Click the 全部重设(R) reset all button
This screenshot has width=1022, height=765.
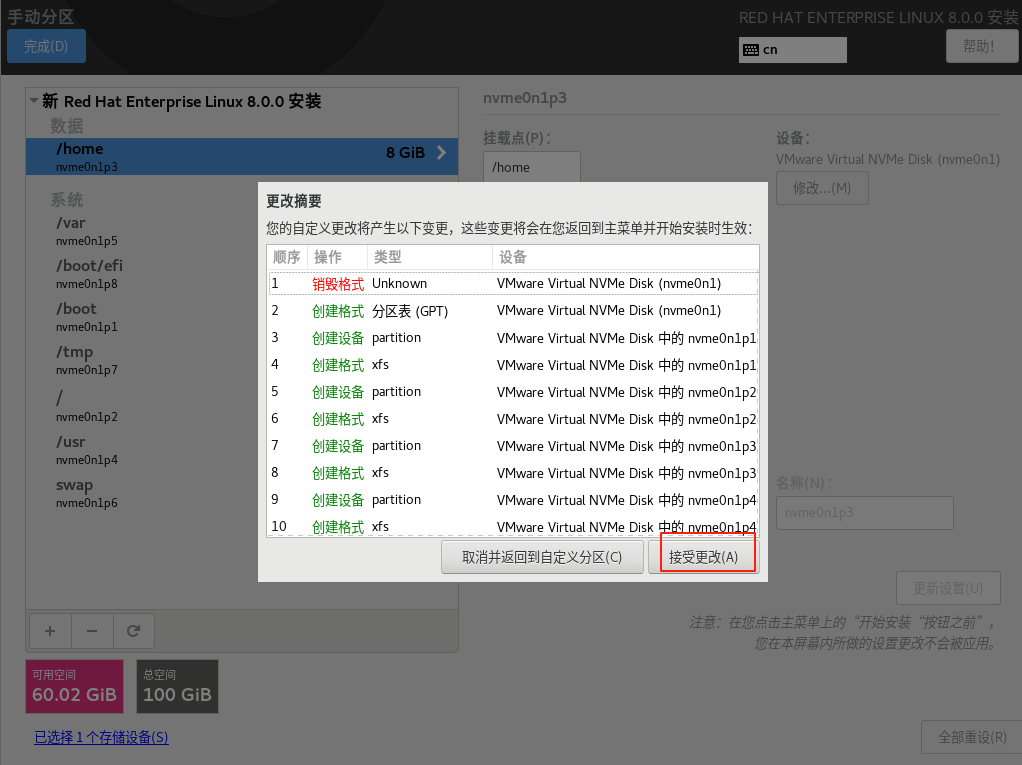point(972,737)
